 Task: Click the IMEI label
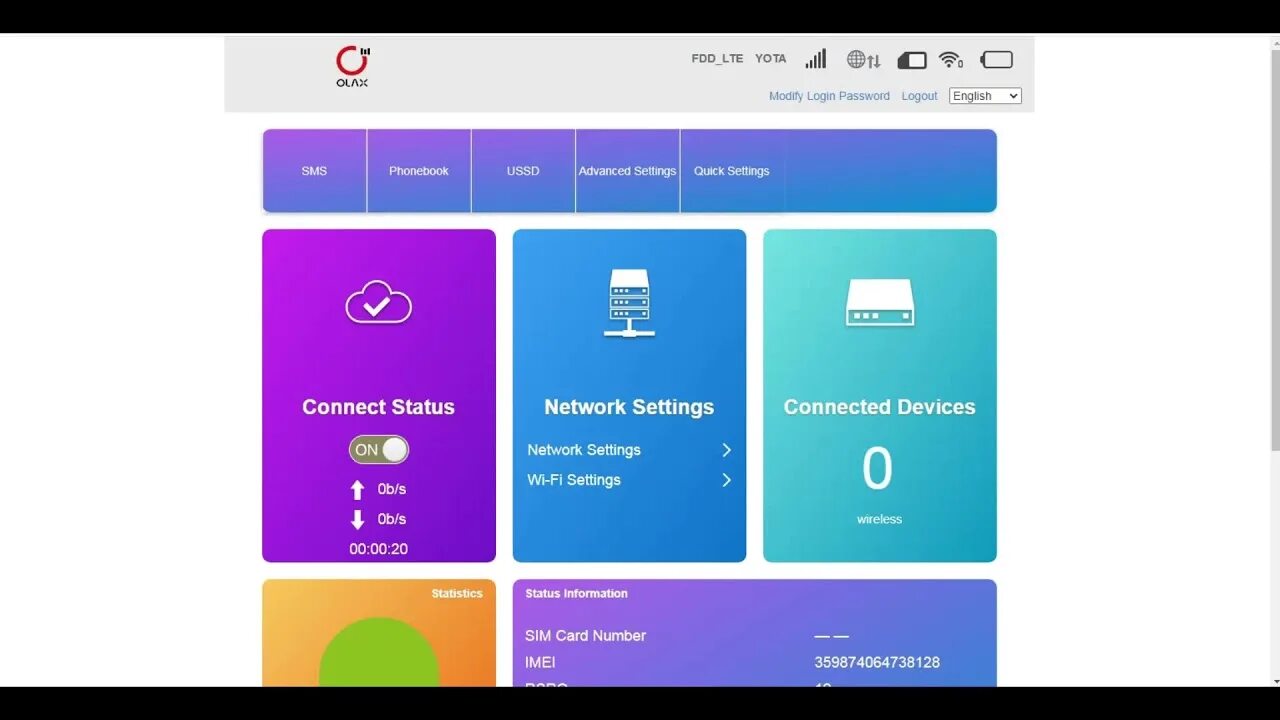pos(540,662)
